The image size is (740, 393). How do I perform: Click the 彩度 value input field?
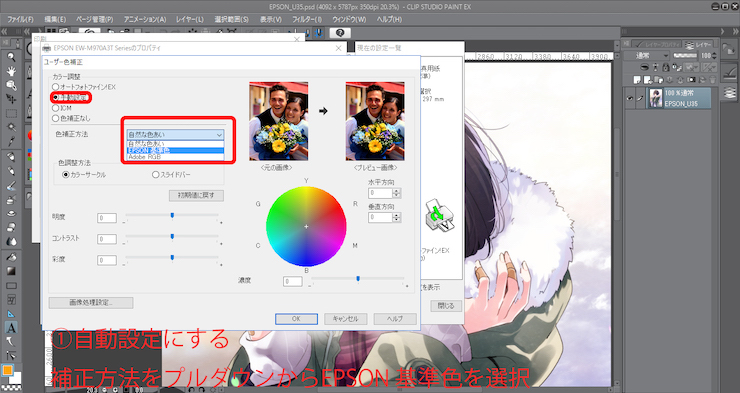click(107, 260)
